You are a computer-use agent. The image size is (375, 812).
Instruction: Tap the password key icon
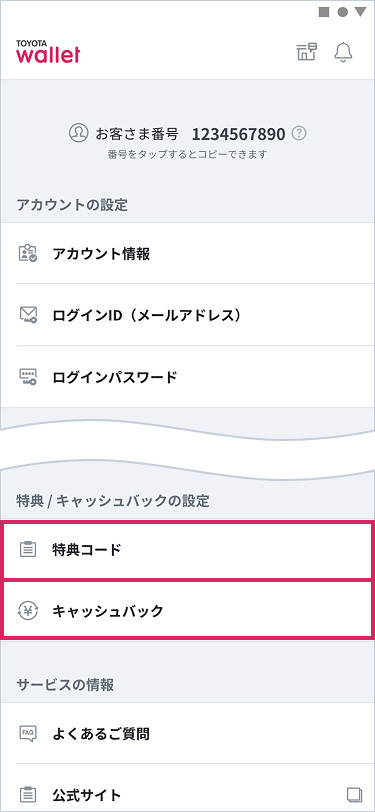click(28, 376)
